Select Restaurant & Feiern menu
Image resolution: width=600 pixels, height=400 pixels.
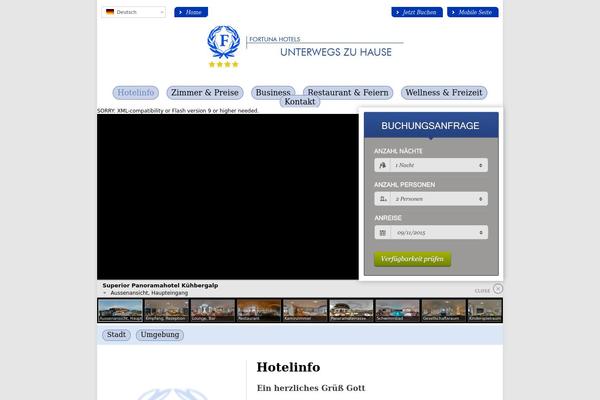pyautogui.click(x=348, y=92)
